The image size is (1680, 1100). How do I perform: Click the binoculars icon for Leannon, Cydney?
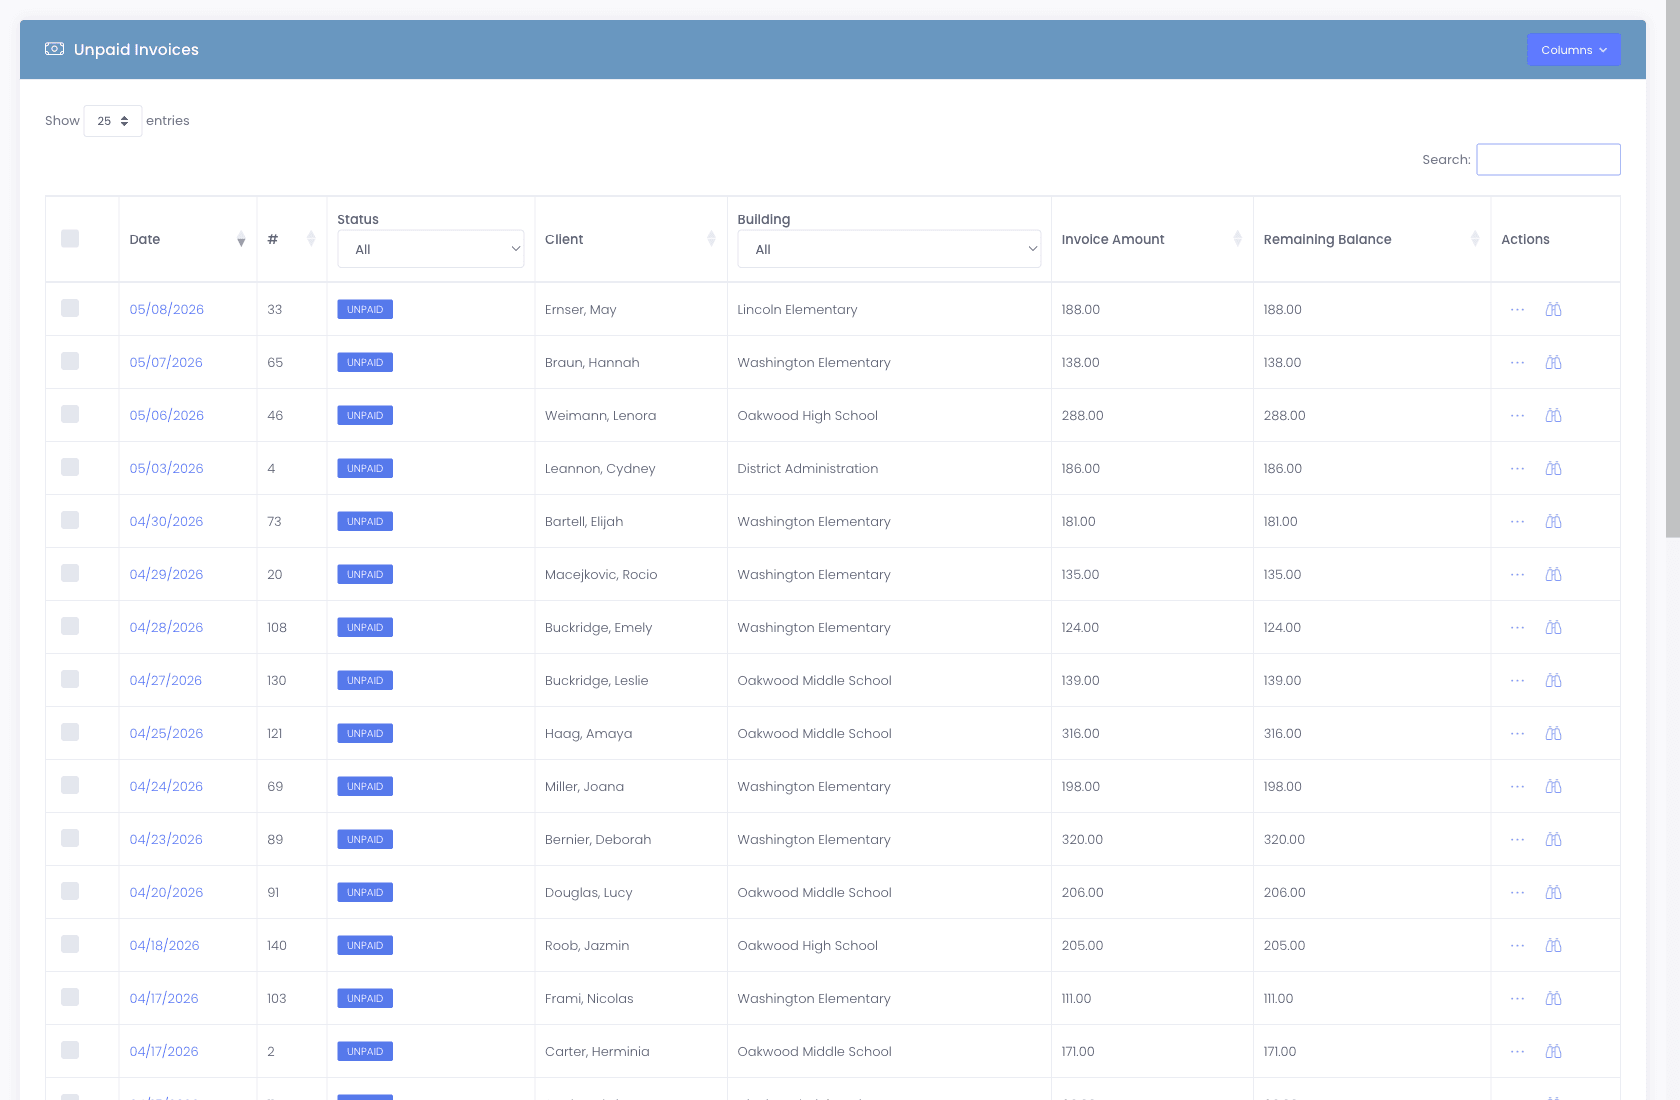pyautogui.click(x=1553, y=469)
